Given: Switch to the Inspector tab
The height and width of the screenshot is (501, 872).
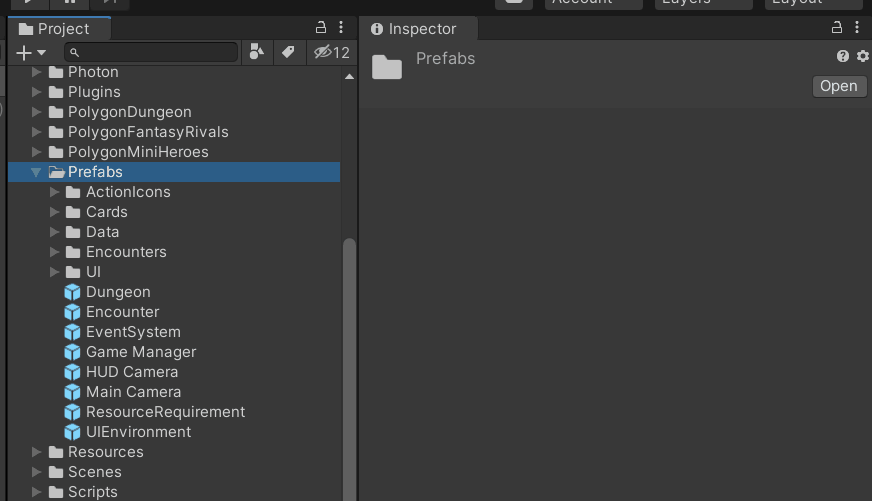Looking at the screenshot, I should click(418, 28).
